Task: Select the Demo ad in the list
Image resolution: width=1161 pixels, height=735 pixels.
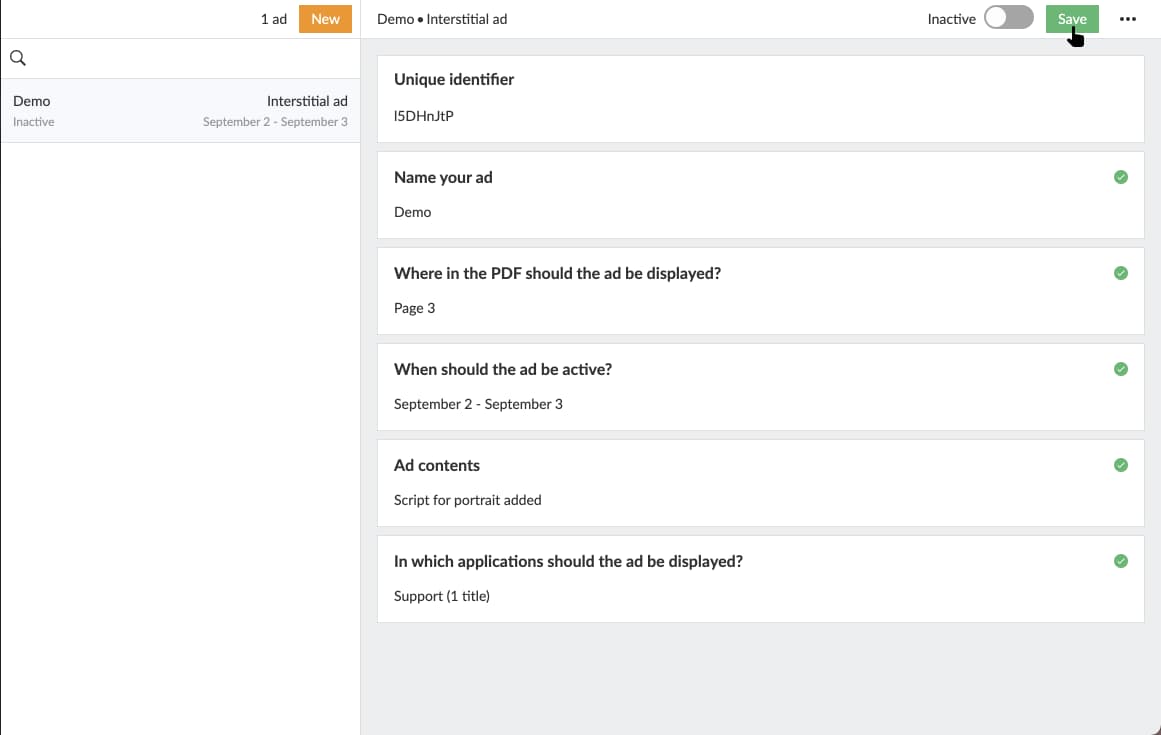Action: [x=180, y=110]
